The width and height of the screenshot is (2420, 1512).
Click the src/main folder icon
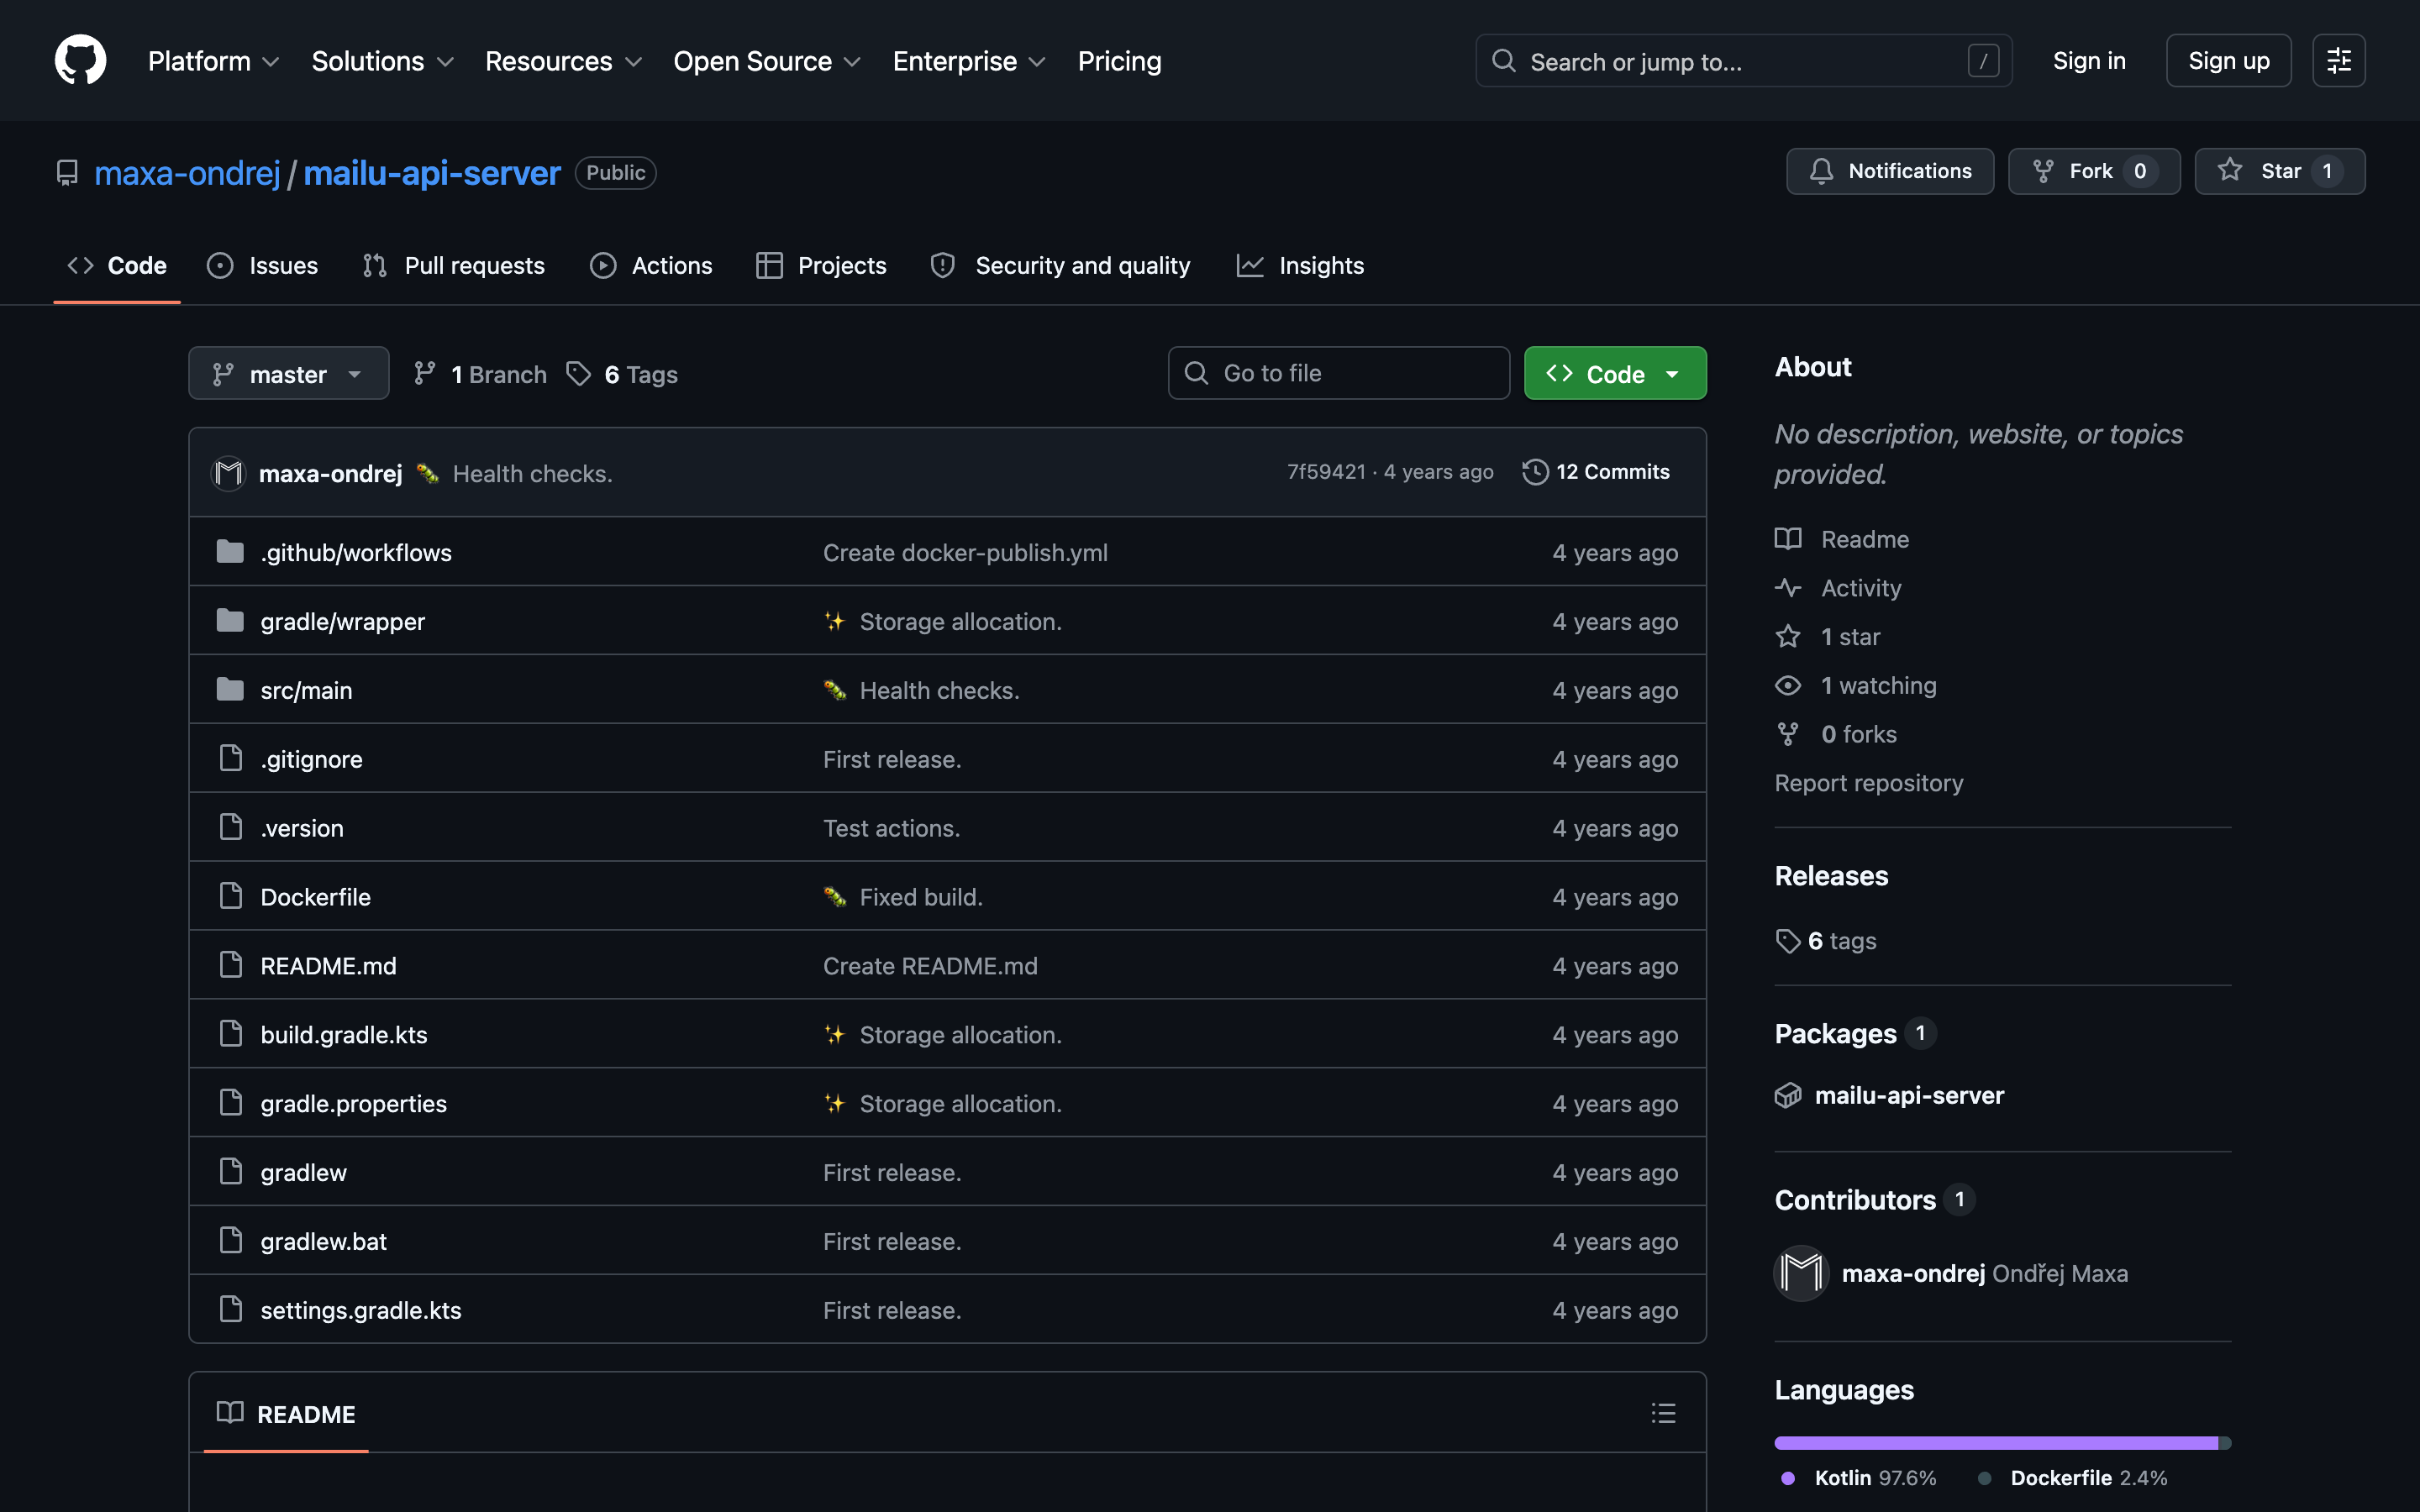230,690
